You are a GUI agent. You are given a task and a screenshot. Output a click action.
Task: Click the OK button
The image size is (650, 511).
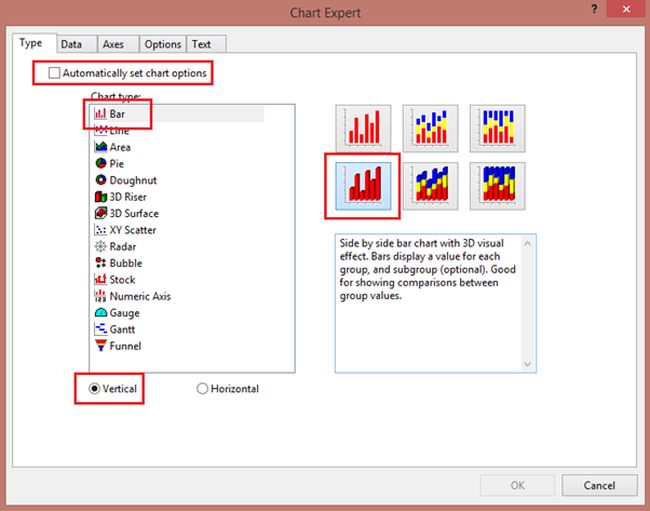pyautogui.click(x=517, y=485)
